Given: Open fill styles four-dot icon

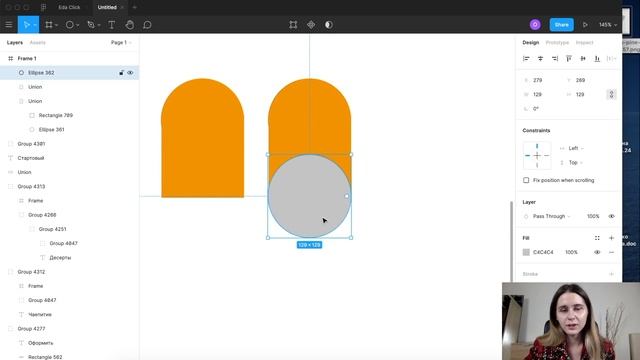Looking at the screenshot, I should [597, 238].
